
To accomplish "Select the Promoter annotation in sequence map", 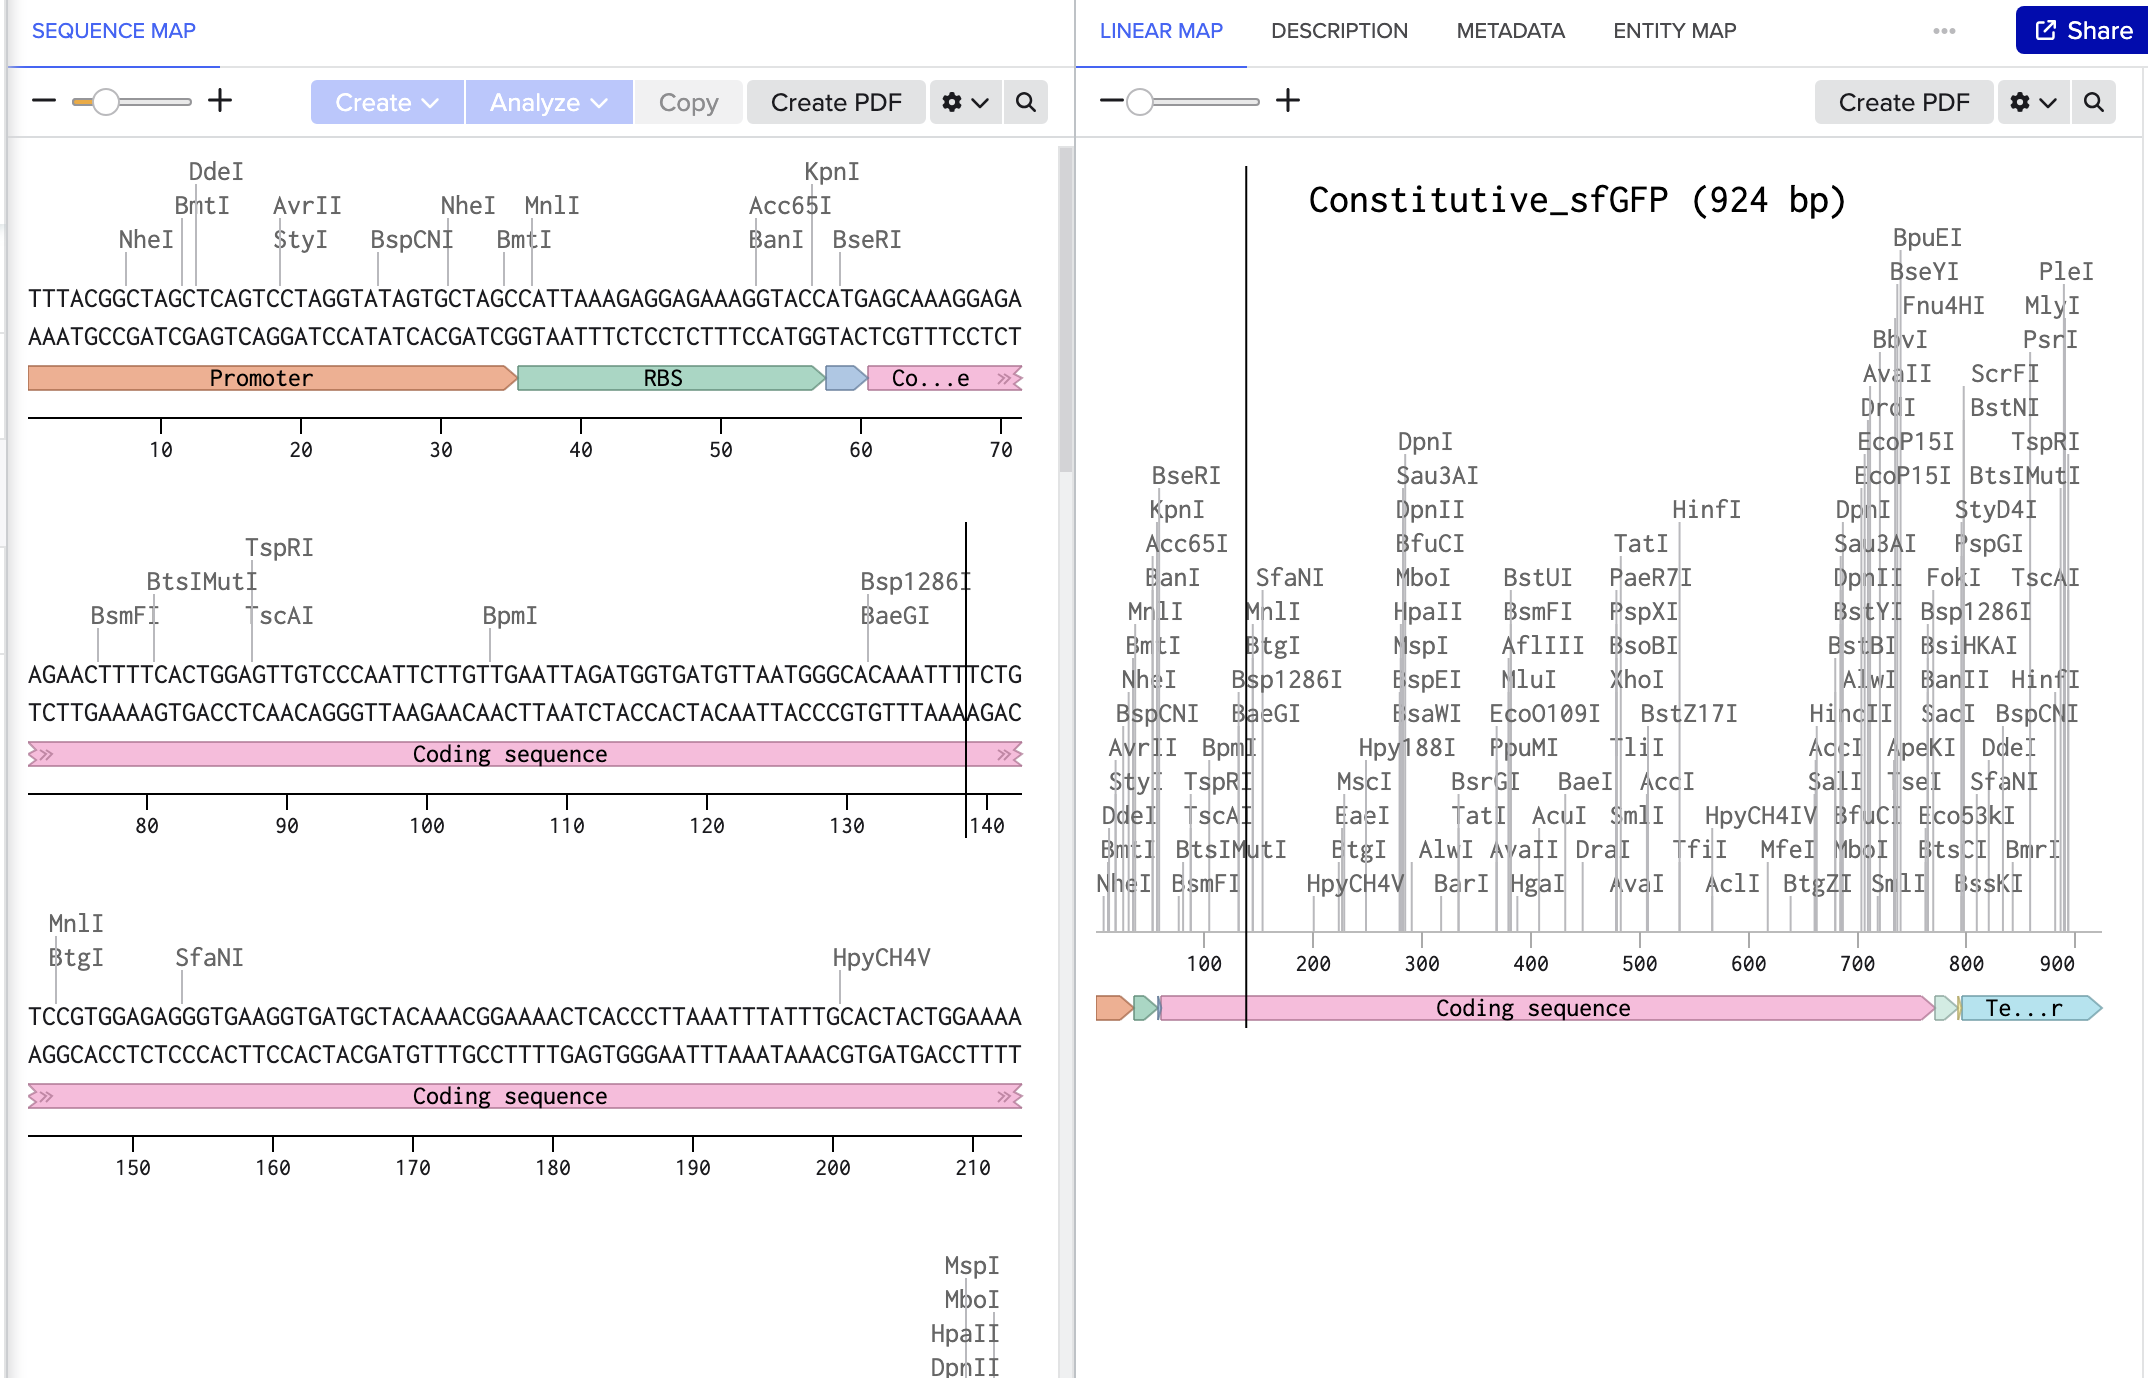I will (262, 378).
